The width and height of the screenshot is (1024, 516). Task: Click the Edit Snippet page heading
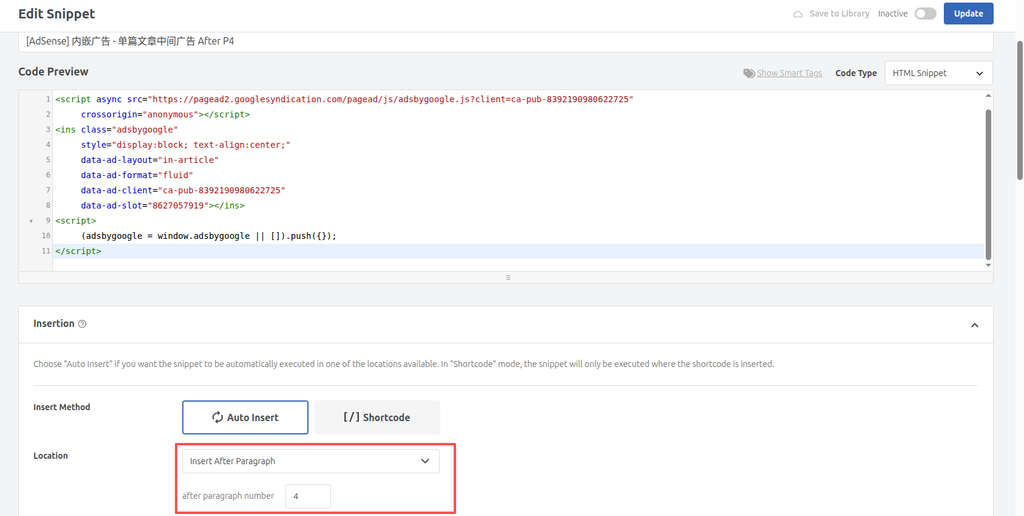click(57, 13)
